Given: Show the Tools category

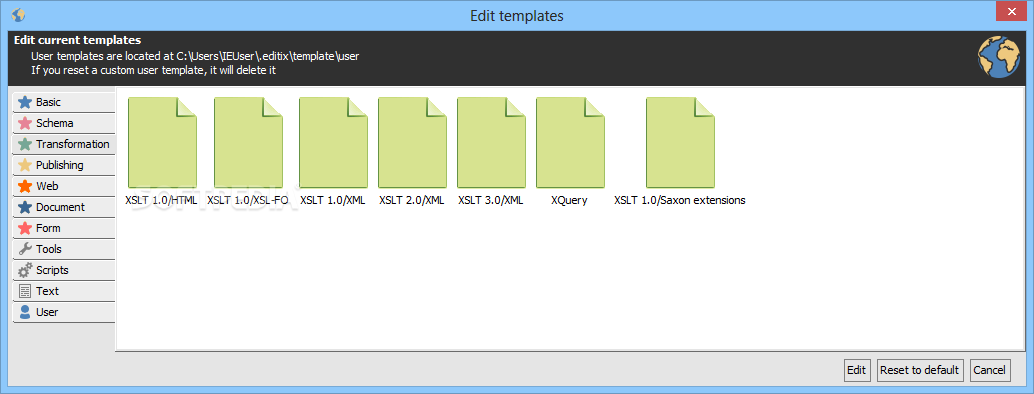Looking at the screenshot, I should (64, 249).
